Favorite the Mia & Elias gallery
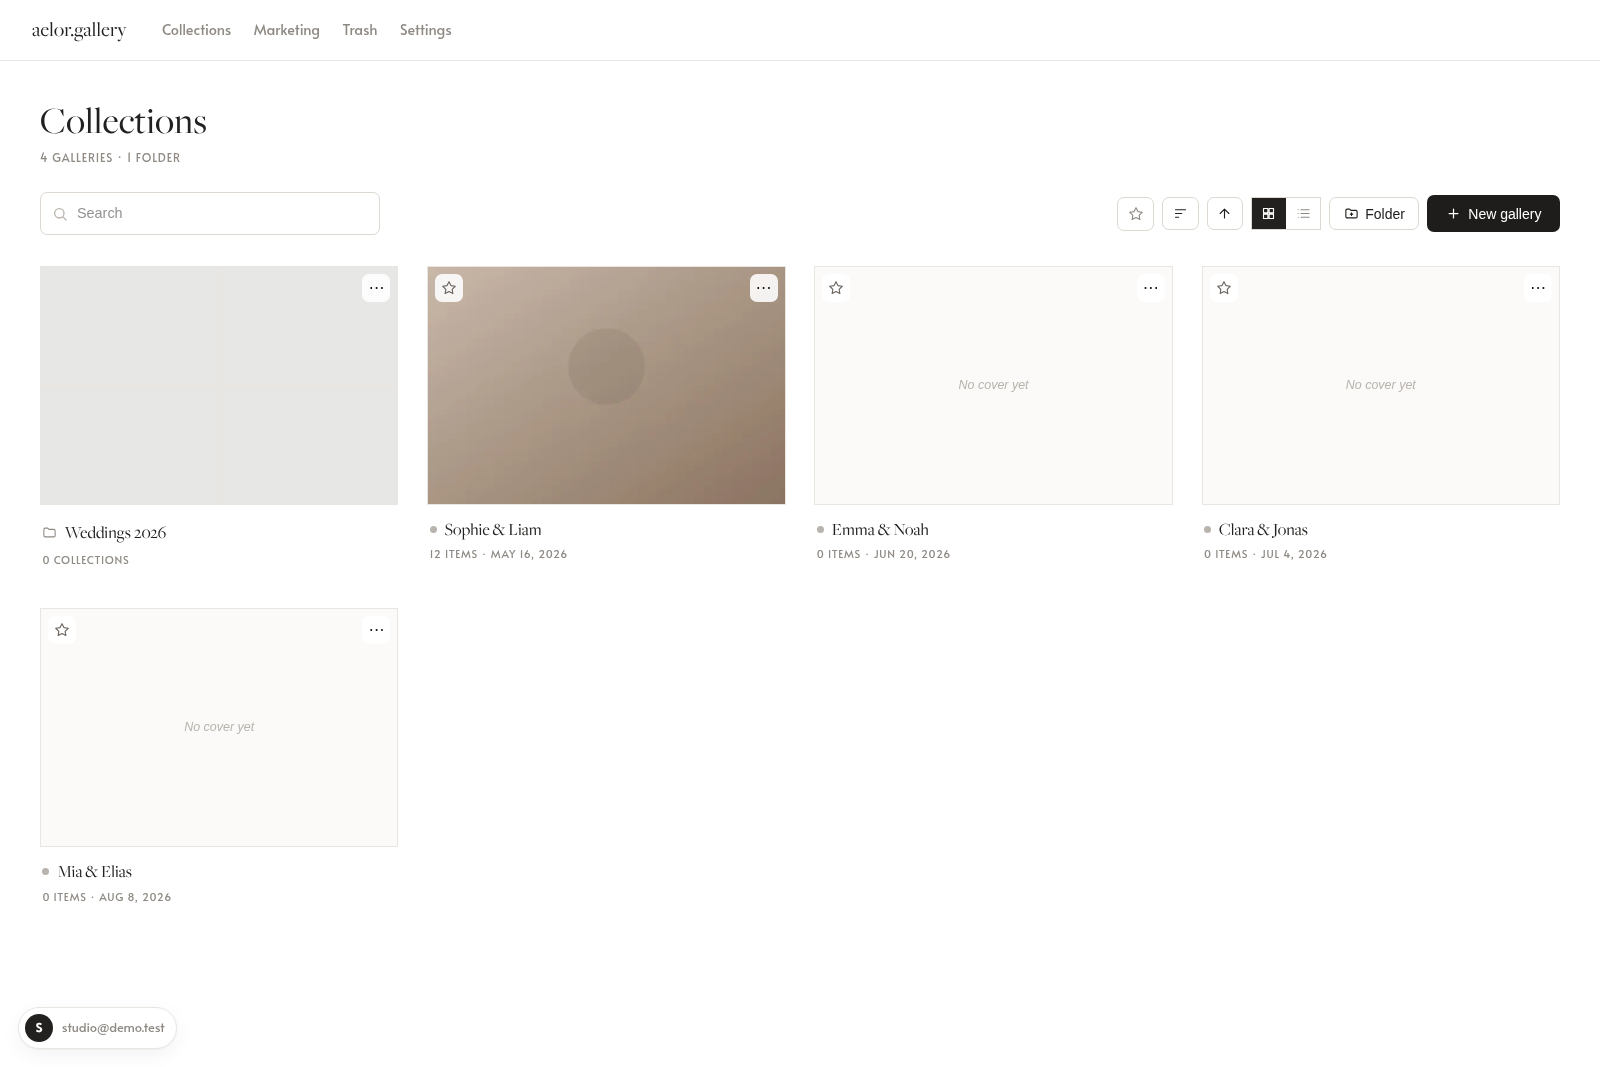The height and width of the screenshot is (1067, 1600). coord(62,630)
